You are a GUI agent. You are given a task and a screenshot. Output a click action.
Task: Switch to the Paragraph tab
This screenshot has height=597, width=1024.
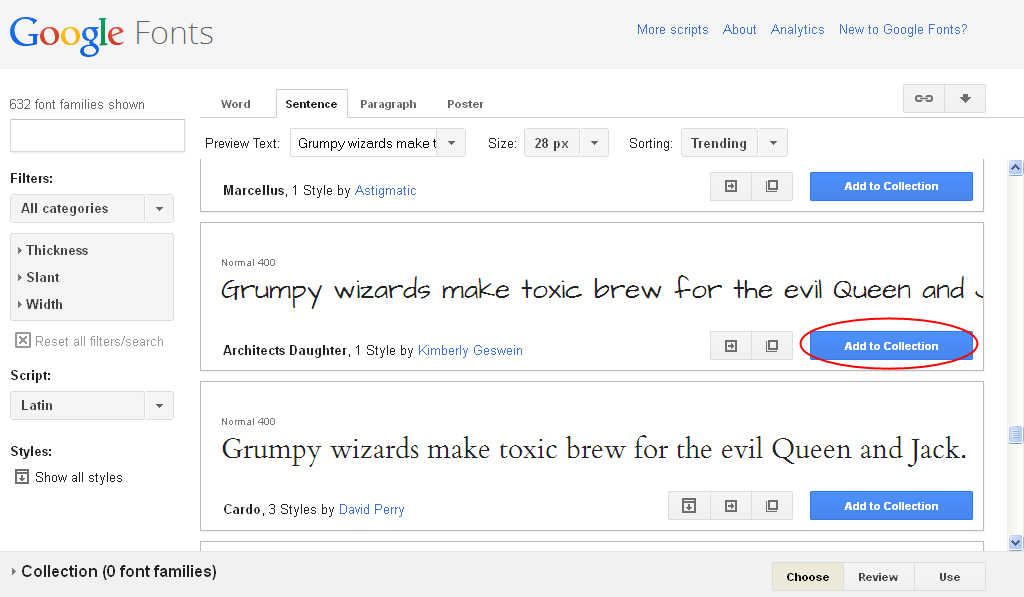point(388,104)
